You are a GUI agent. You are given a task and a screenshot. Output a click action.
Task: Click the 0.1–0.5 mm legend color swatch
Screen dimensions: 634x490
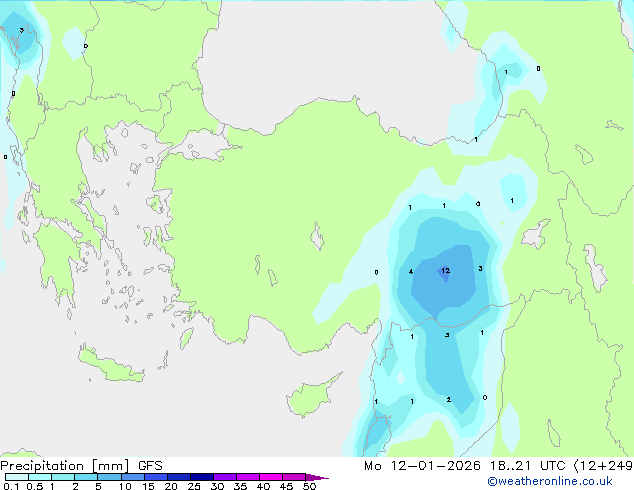click(x=17, y=477)
